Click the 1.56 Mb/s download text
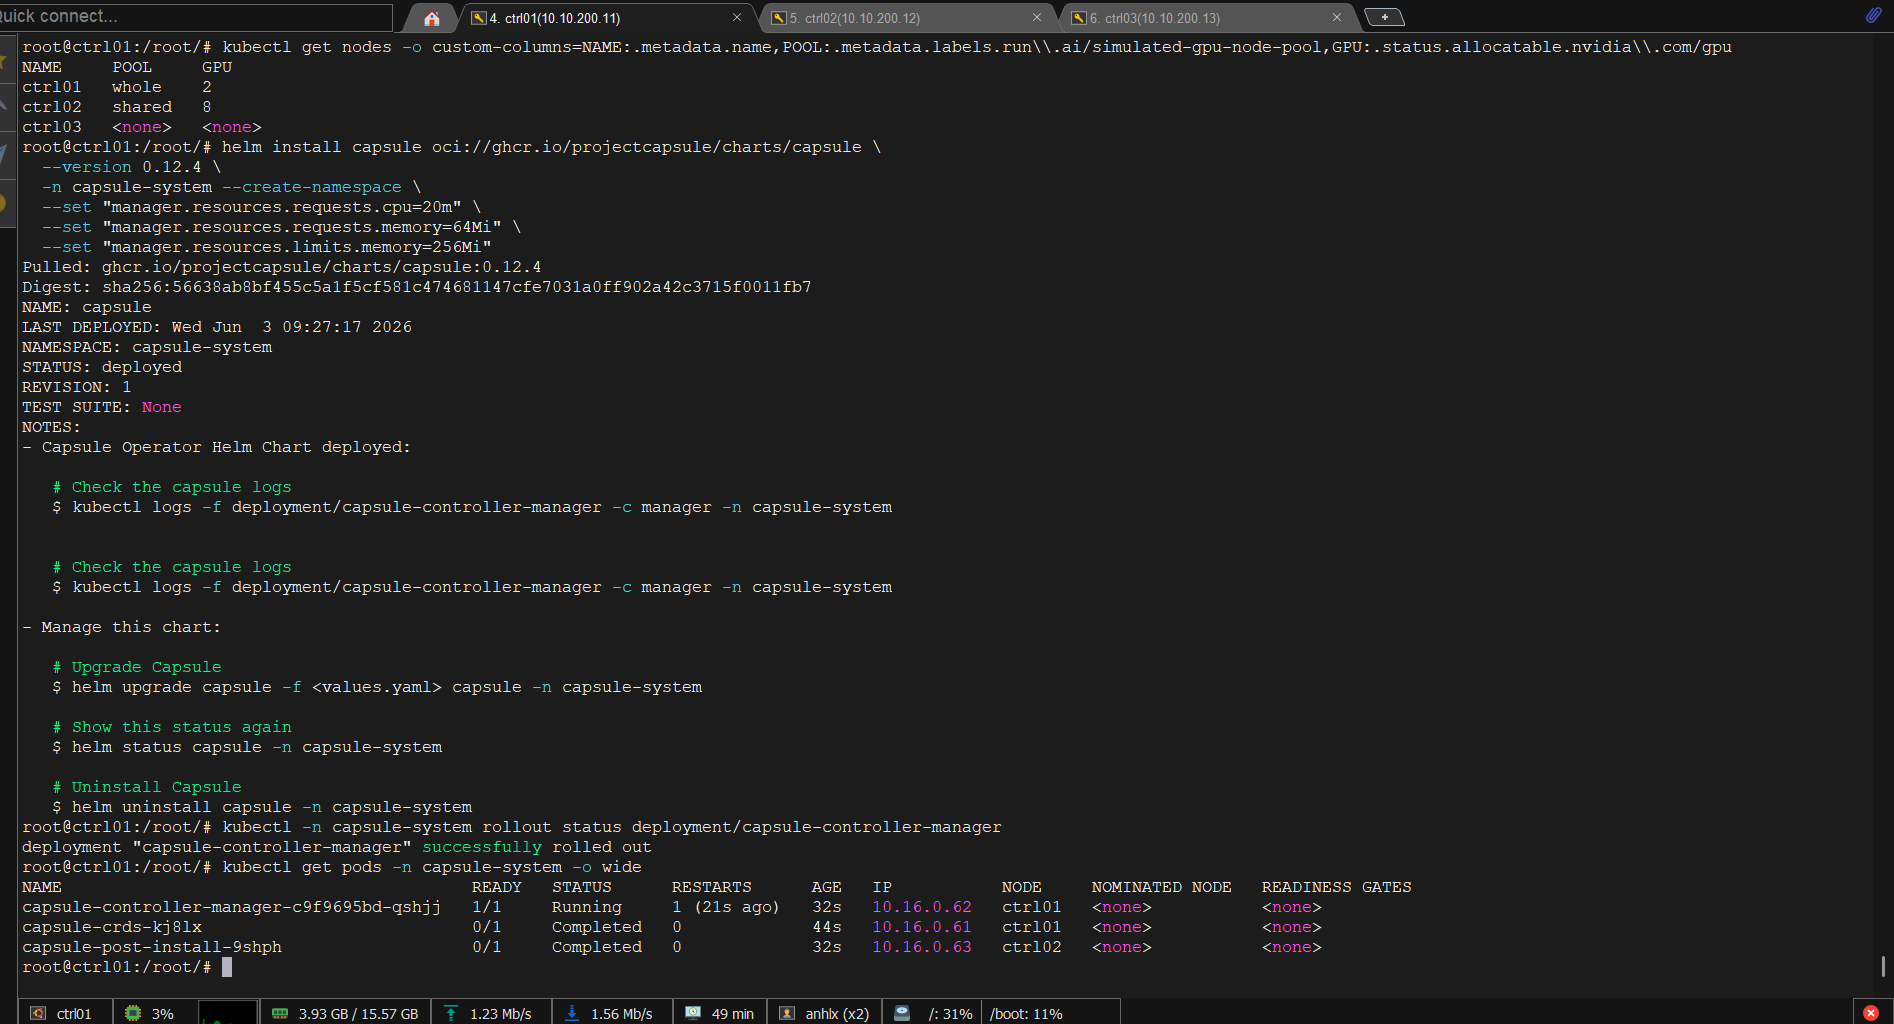The height and width of the screenshot is (1024, 1894). [x=622, y=1014]
